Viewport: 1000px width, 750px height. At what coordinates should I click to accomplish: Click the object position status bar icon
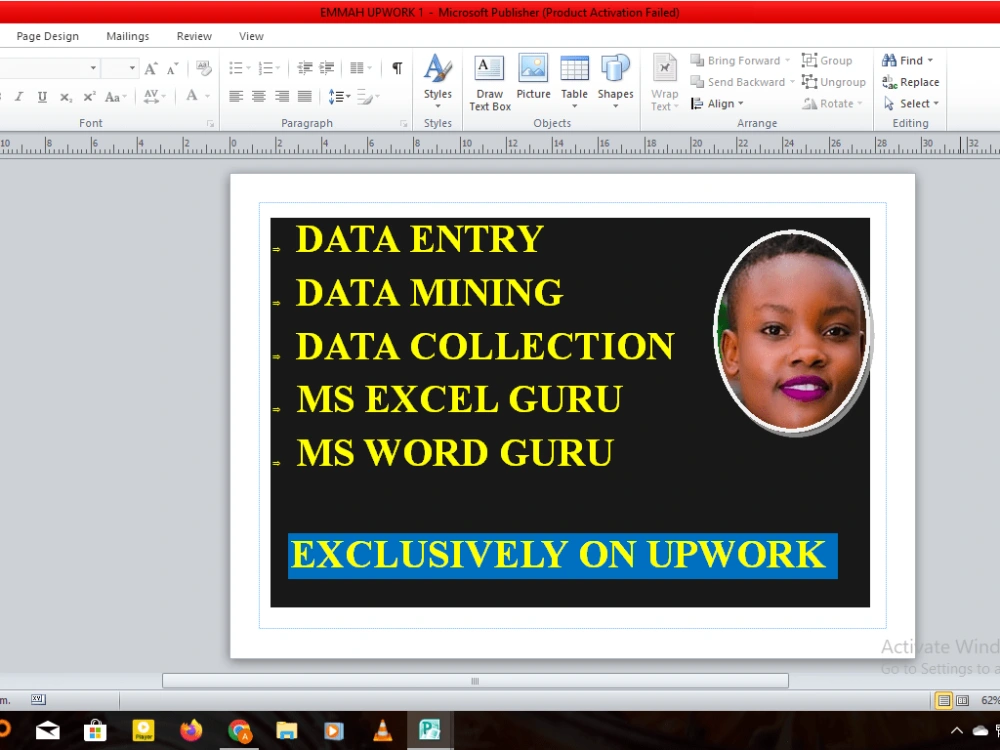(x=38, y=700)
